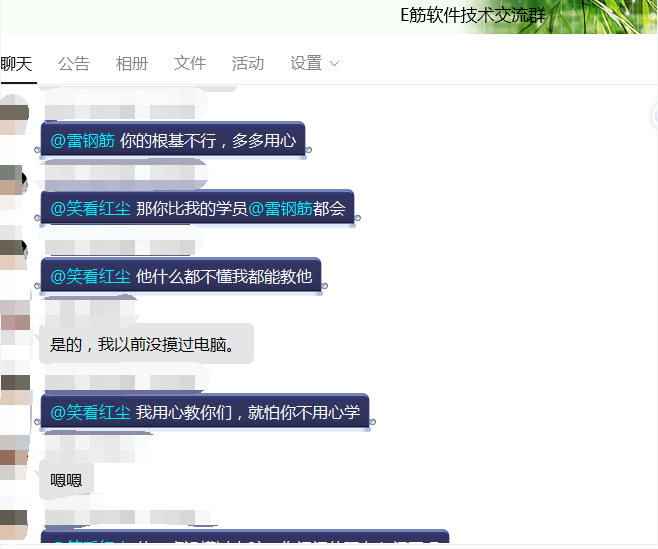Click avatar beside '我用心教你们' message

point(14,389)
